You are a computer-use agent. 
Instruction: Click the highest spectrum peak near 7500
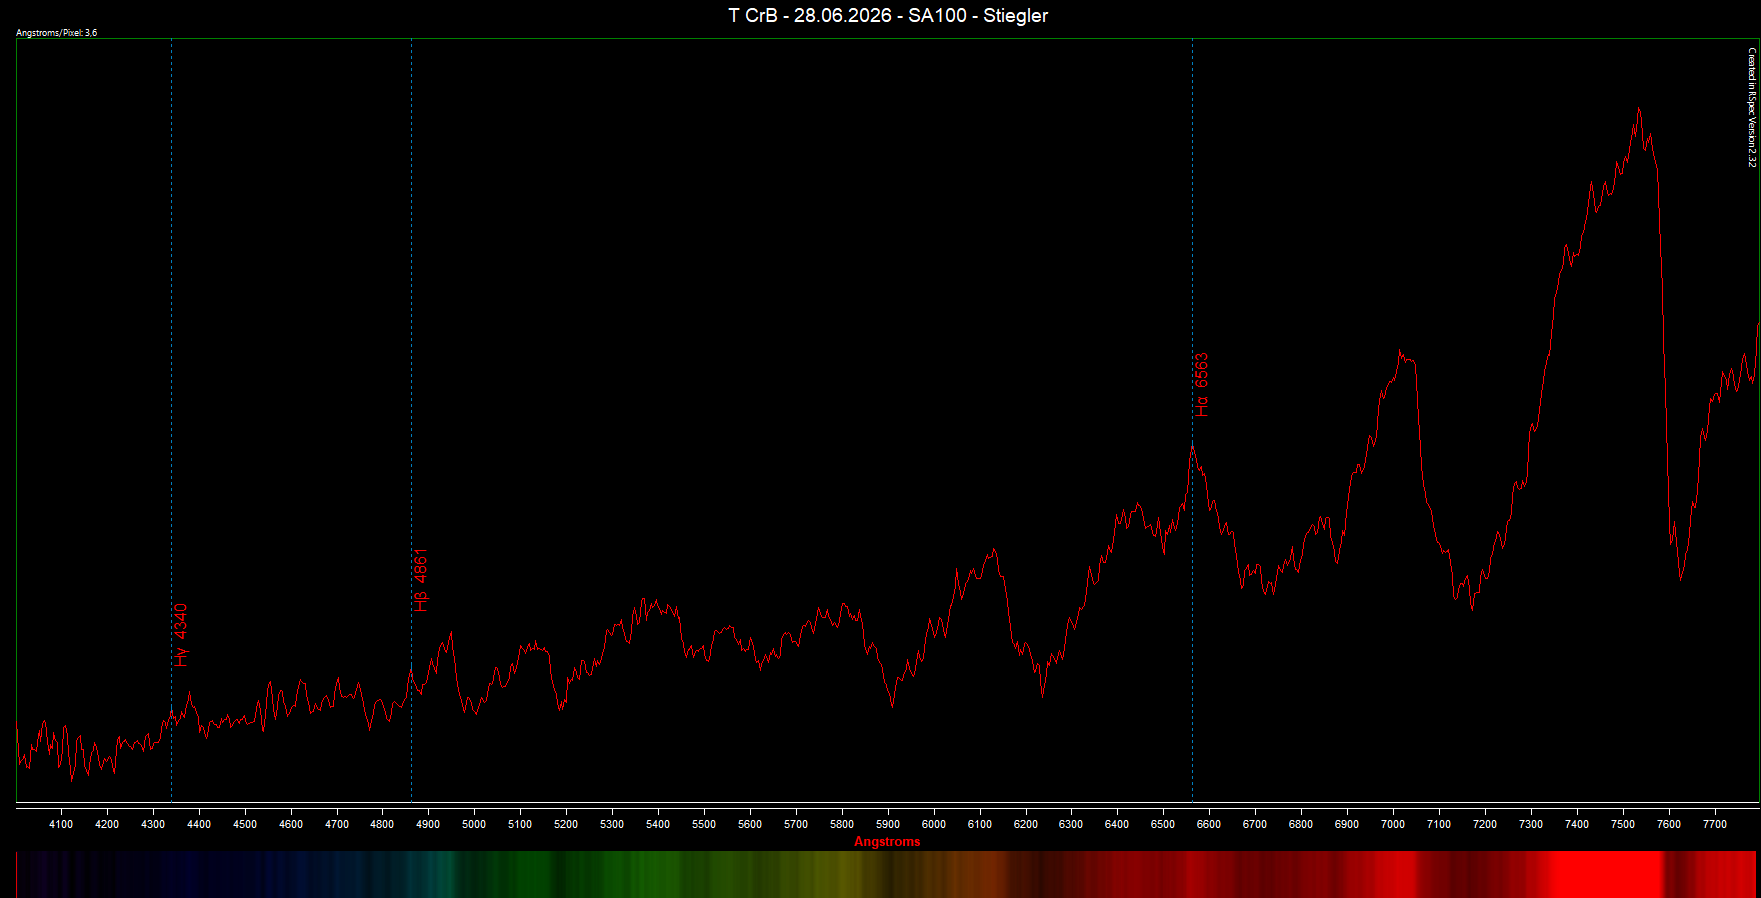(1638, 108)
